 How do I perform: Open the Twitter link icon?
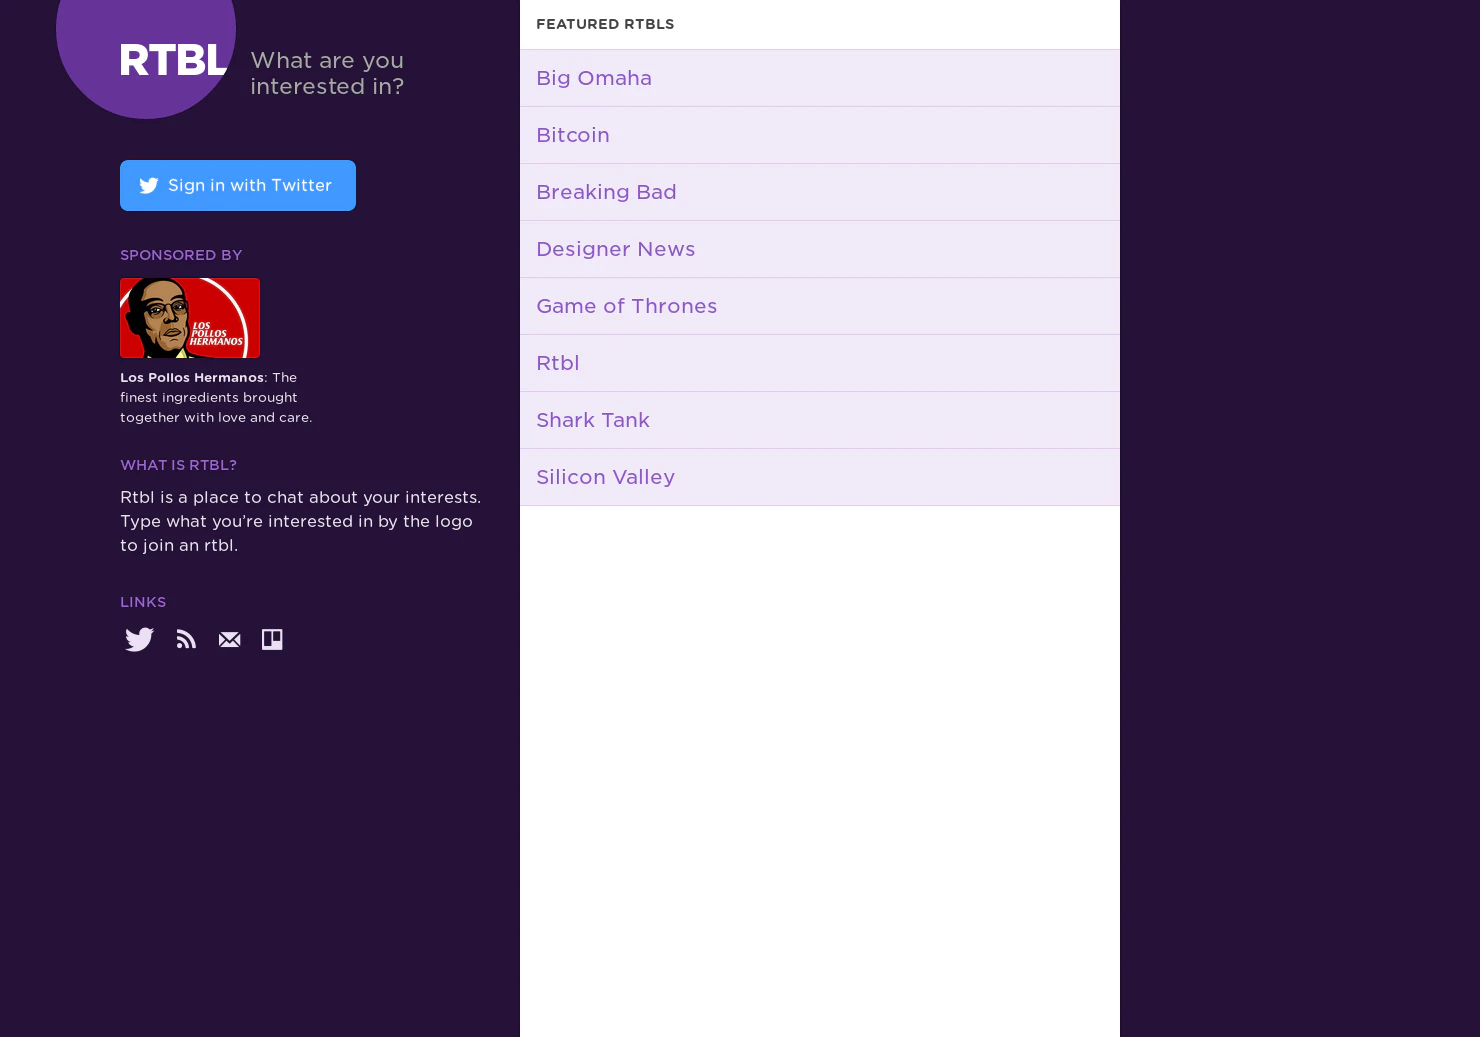click(x=139, y=639)
